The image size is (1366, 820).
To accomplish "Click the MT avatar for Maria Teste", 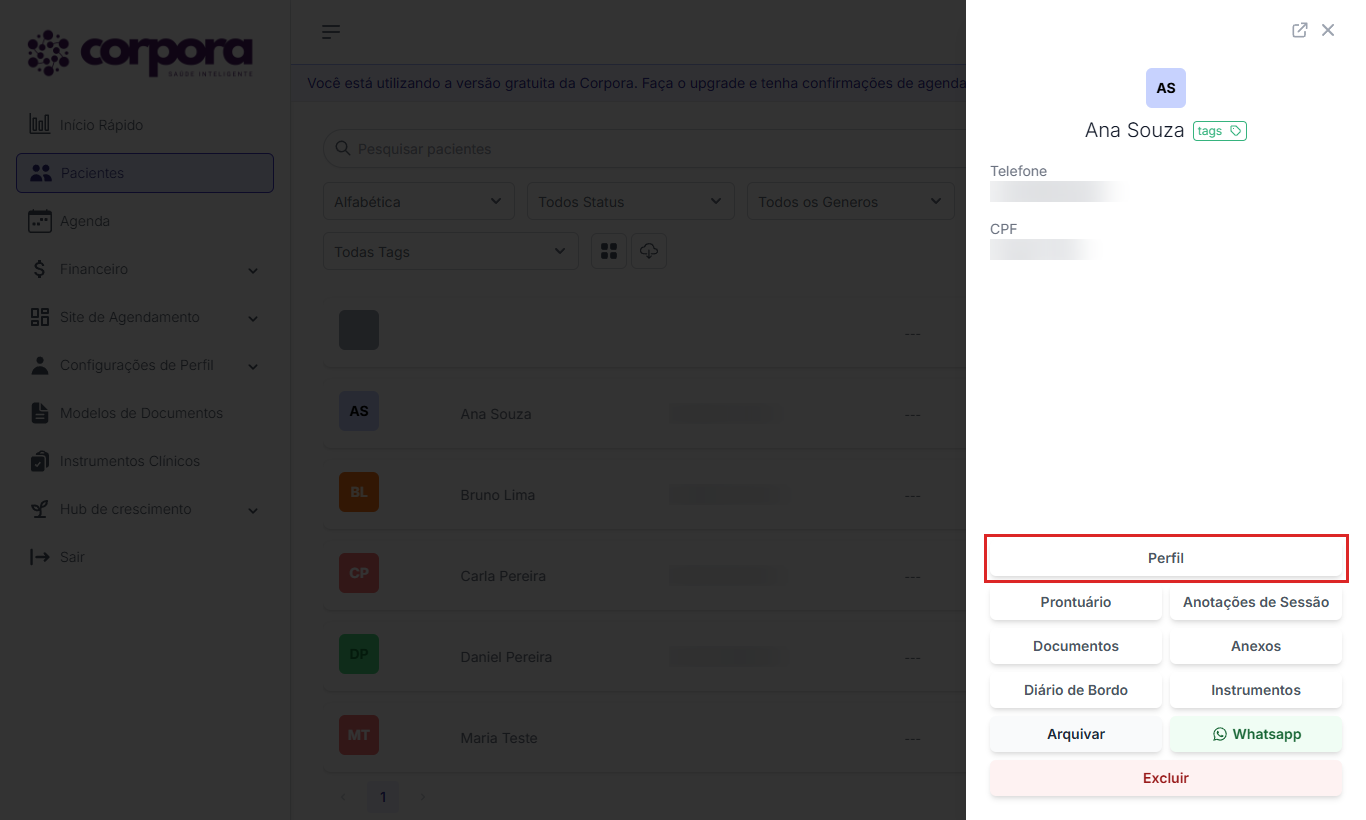I will [x=359, y=735].
